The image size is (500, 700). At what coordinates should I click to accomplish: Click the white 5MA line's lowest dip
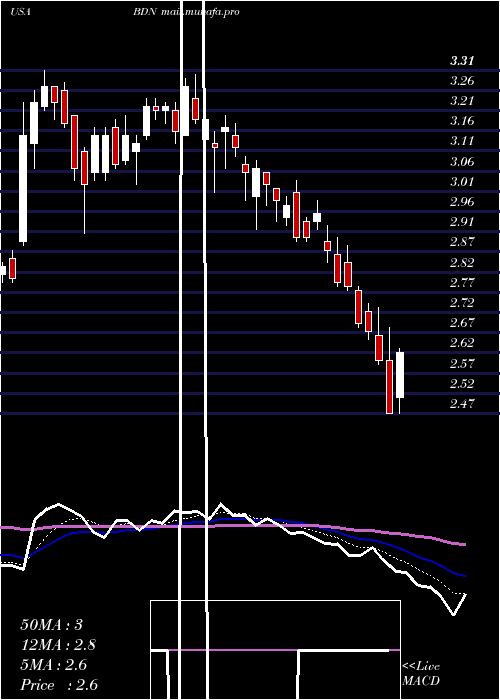click(454, 614)
